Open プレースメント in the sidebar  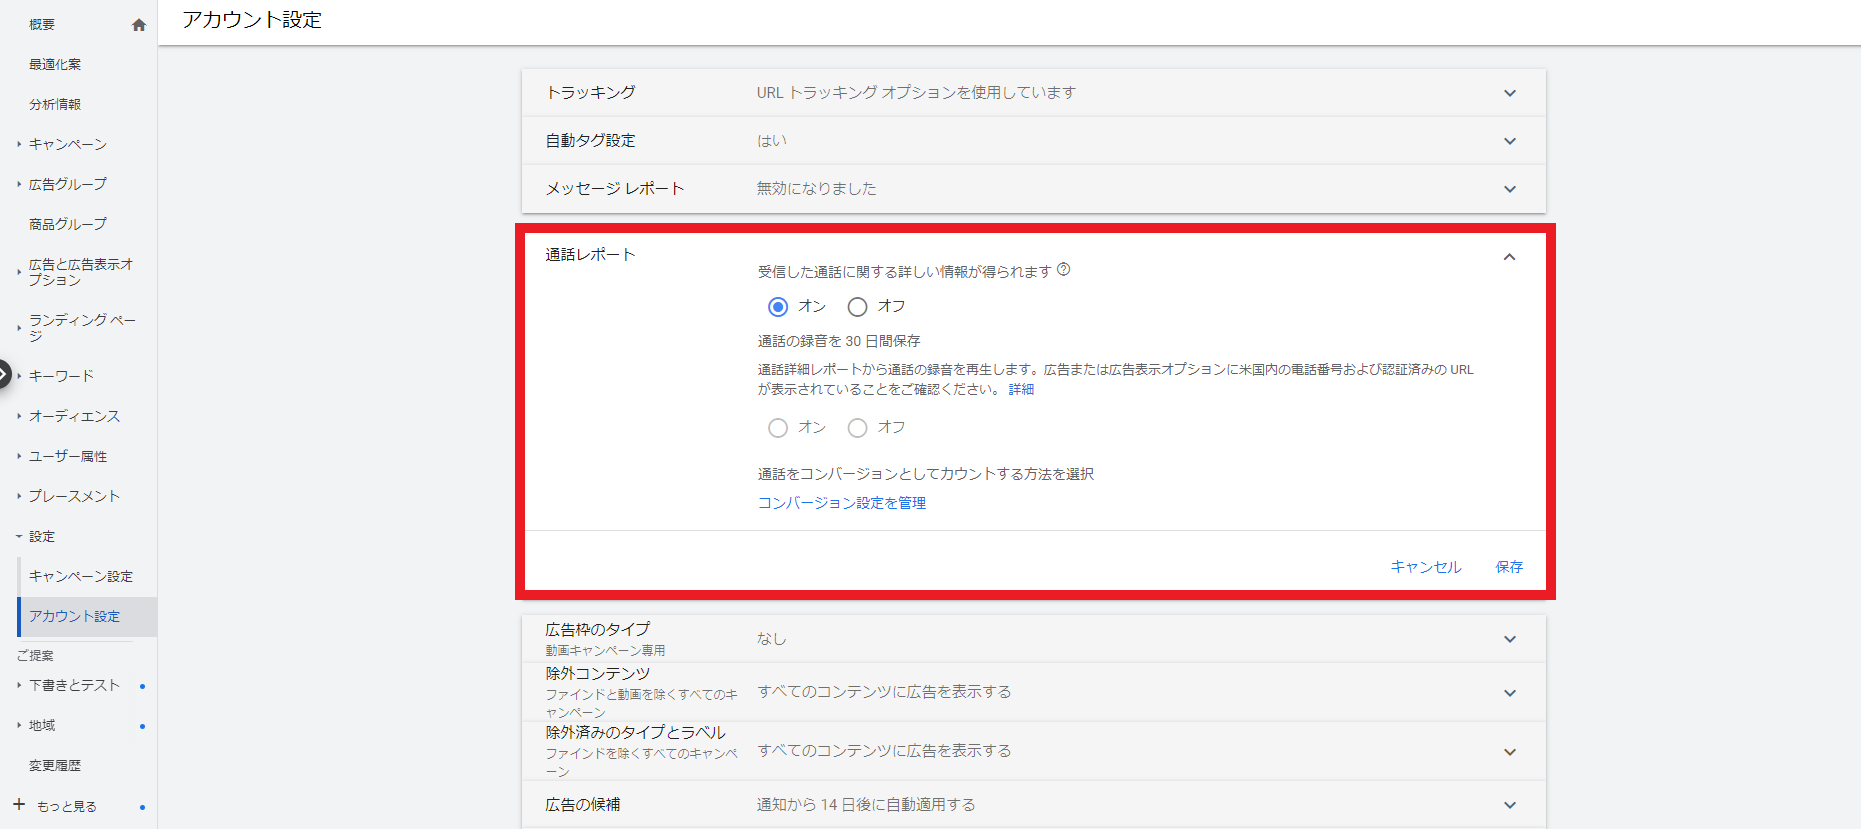(74, 496)
